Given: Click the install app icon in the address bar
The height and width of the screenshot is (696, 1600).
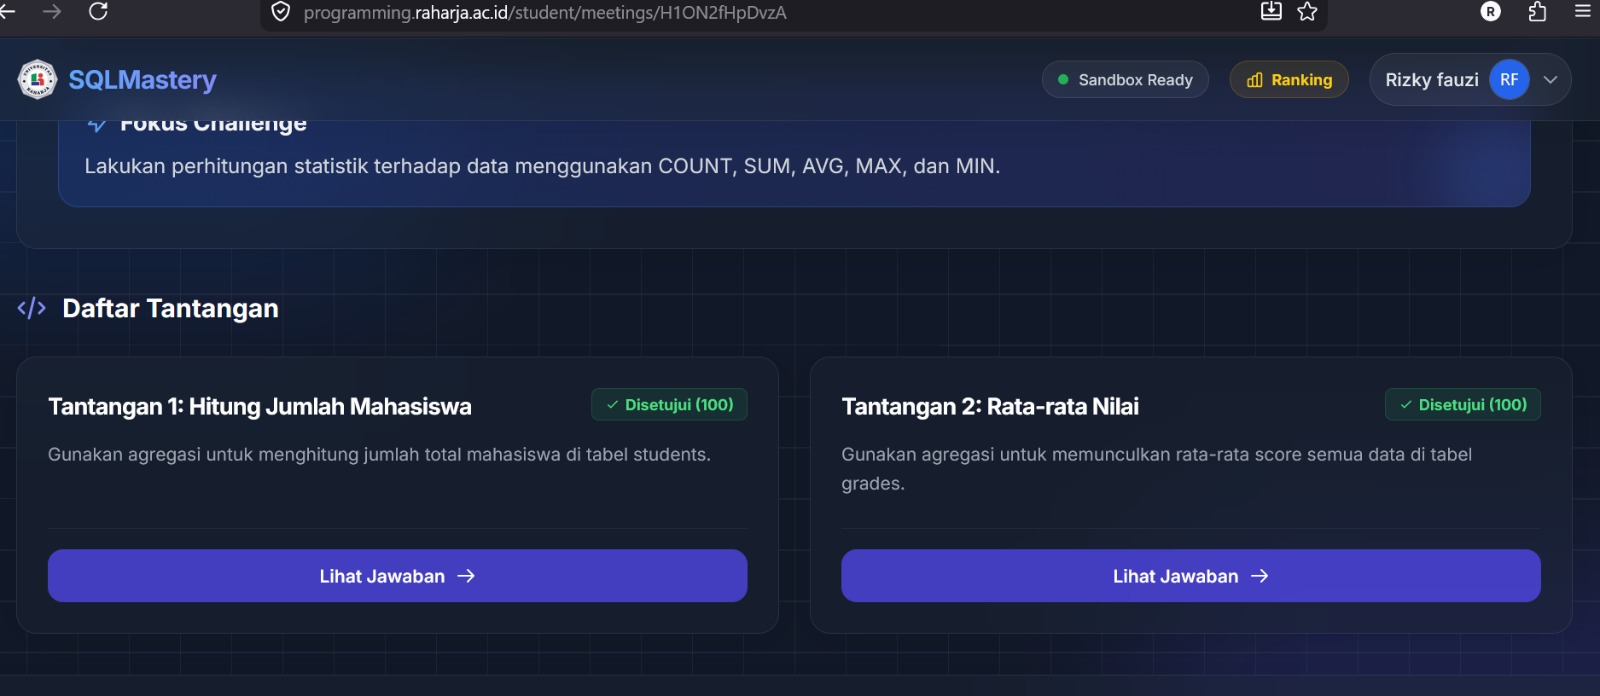Looking at the screenshot, I should (1271, 12).
